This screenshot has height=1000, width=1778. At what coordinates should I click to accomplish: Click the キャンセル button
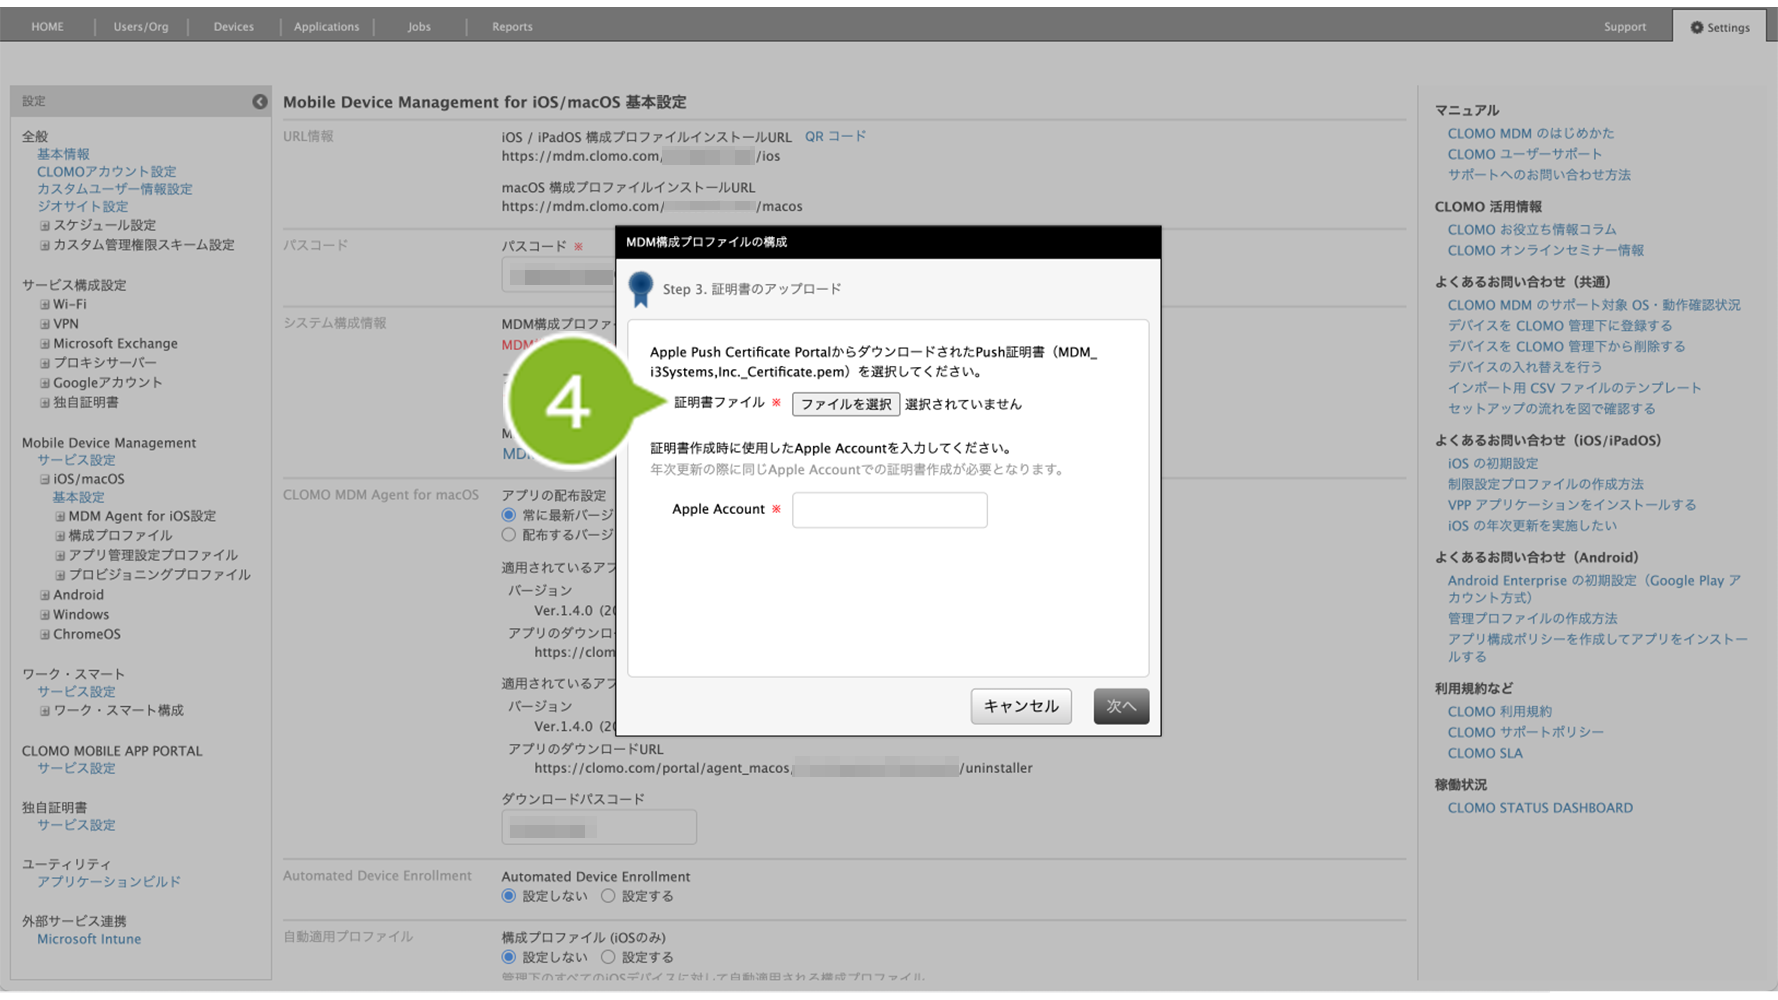(x=1020, y=706)
